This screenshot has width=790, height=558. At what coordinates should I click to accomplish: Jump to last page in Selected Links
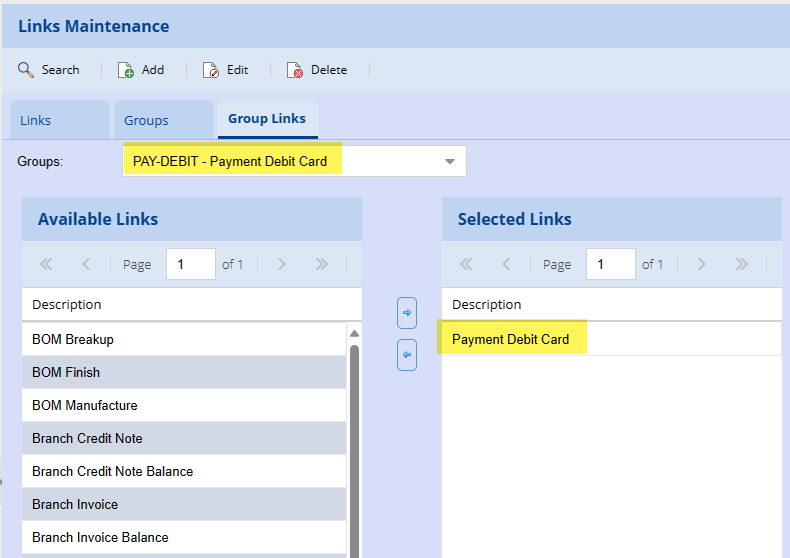[x=741, y=264]
